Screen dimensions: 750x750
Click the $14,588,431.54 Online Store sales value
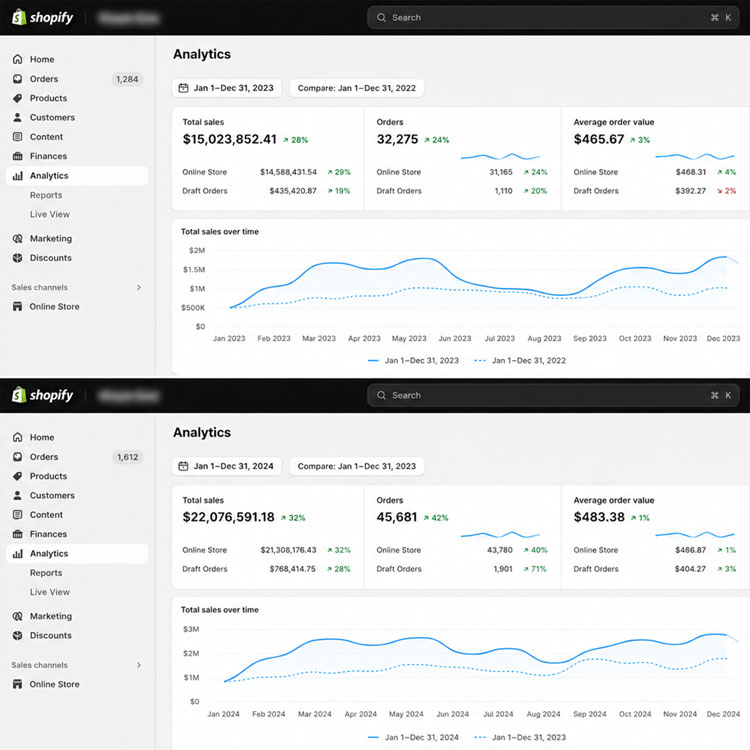288,172
